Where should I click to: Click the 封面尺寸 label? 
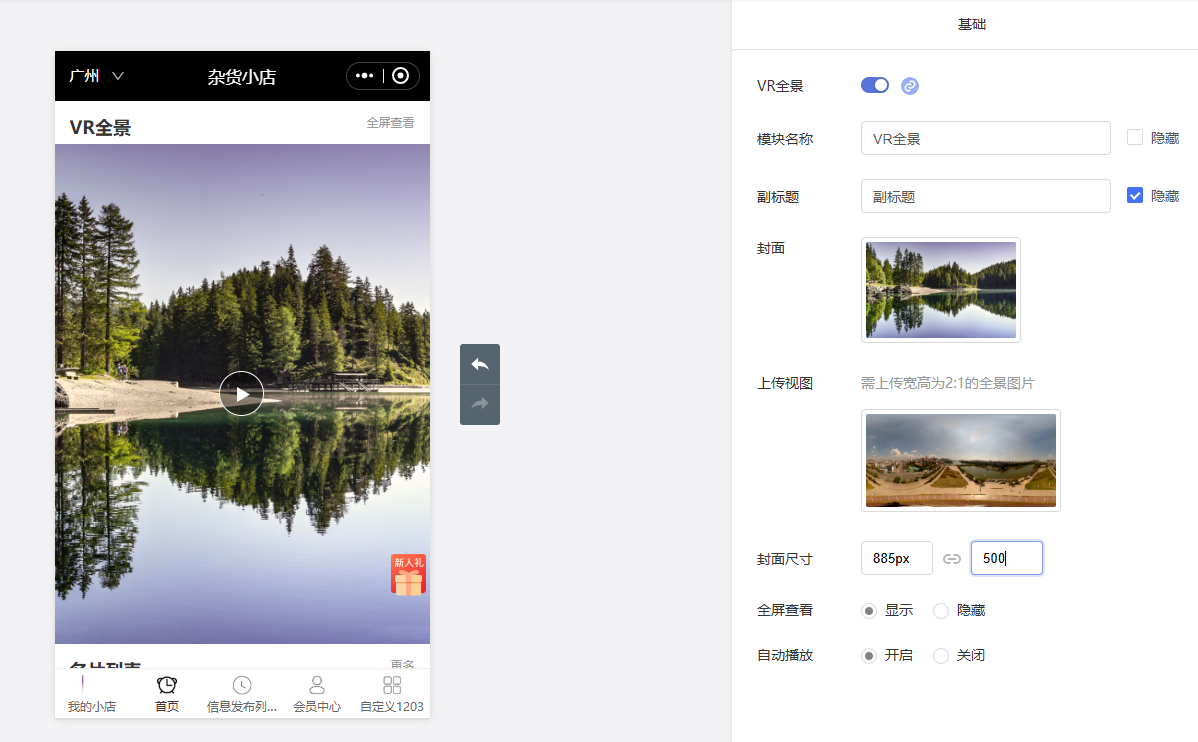[785, 559]
